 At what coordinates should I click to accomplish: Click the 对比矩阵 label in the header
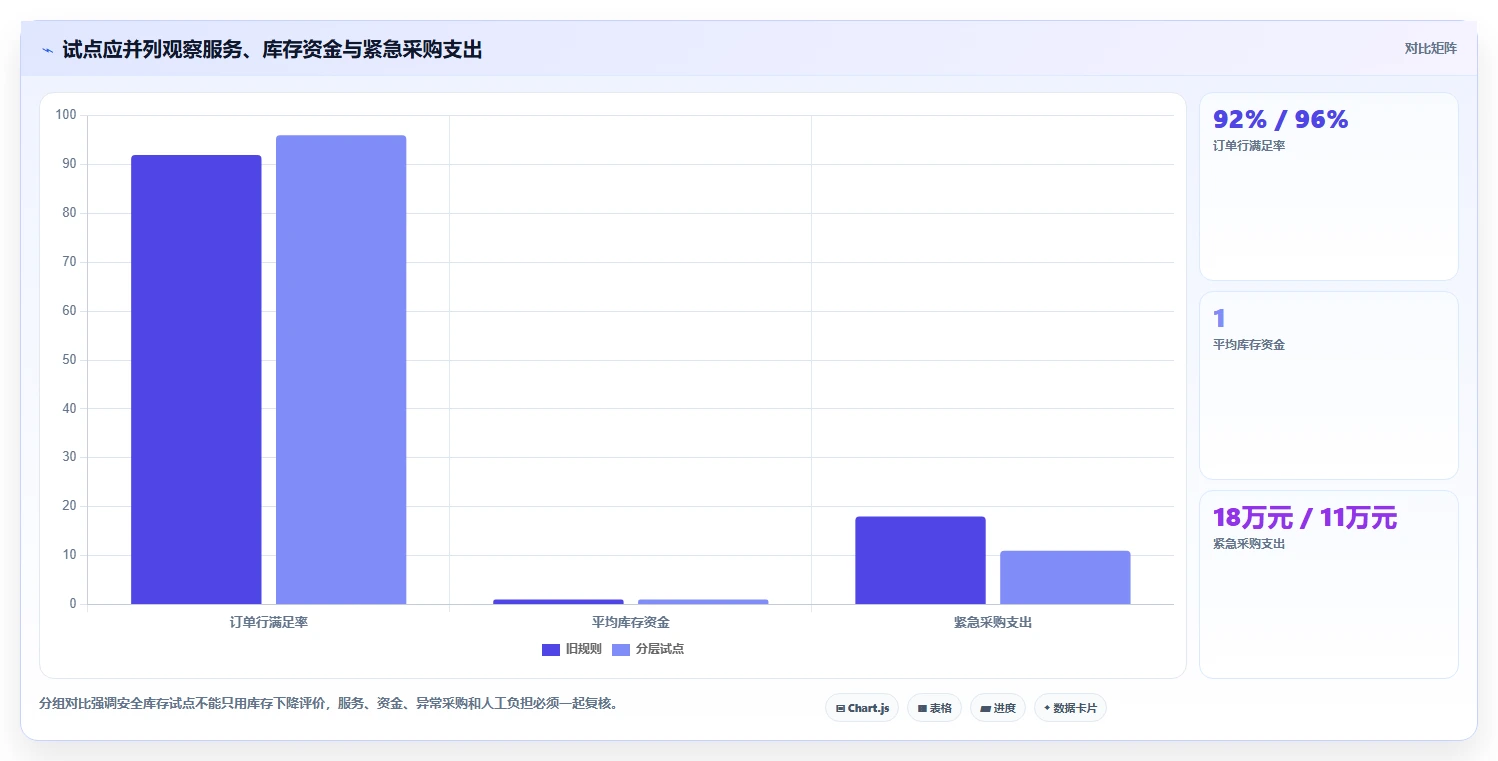(1431, 48)
